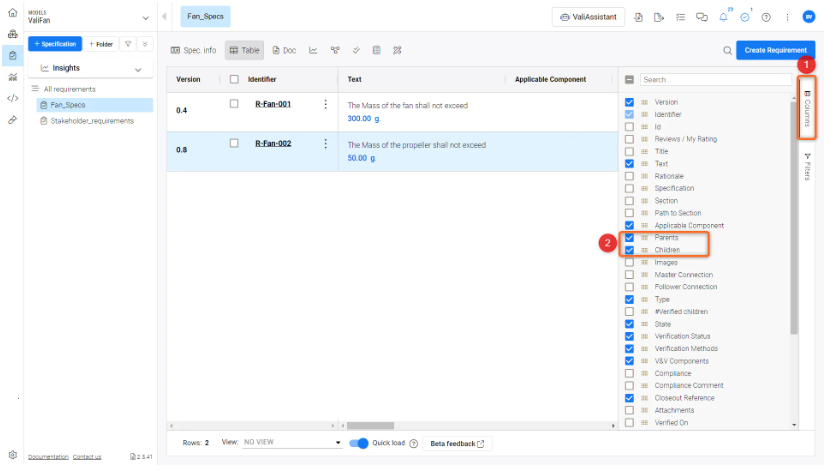
Task: Click the column Search field
Action: point(715,79)
